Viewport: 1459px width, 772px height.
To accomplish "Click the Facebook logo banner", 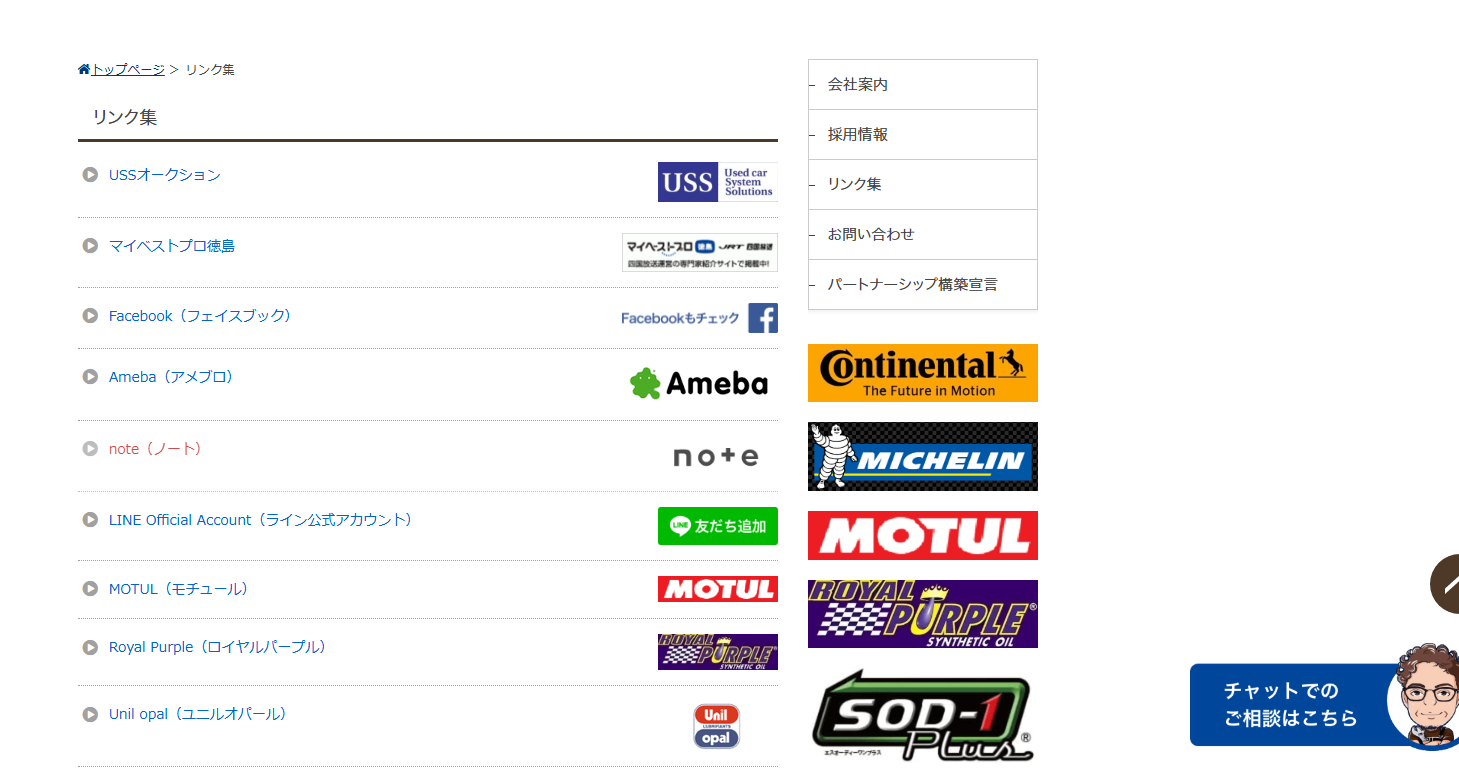I will pos(699,318).
